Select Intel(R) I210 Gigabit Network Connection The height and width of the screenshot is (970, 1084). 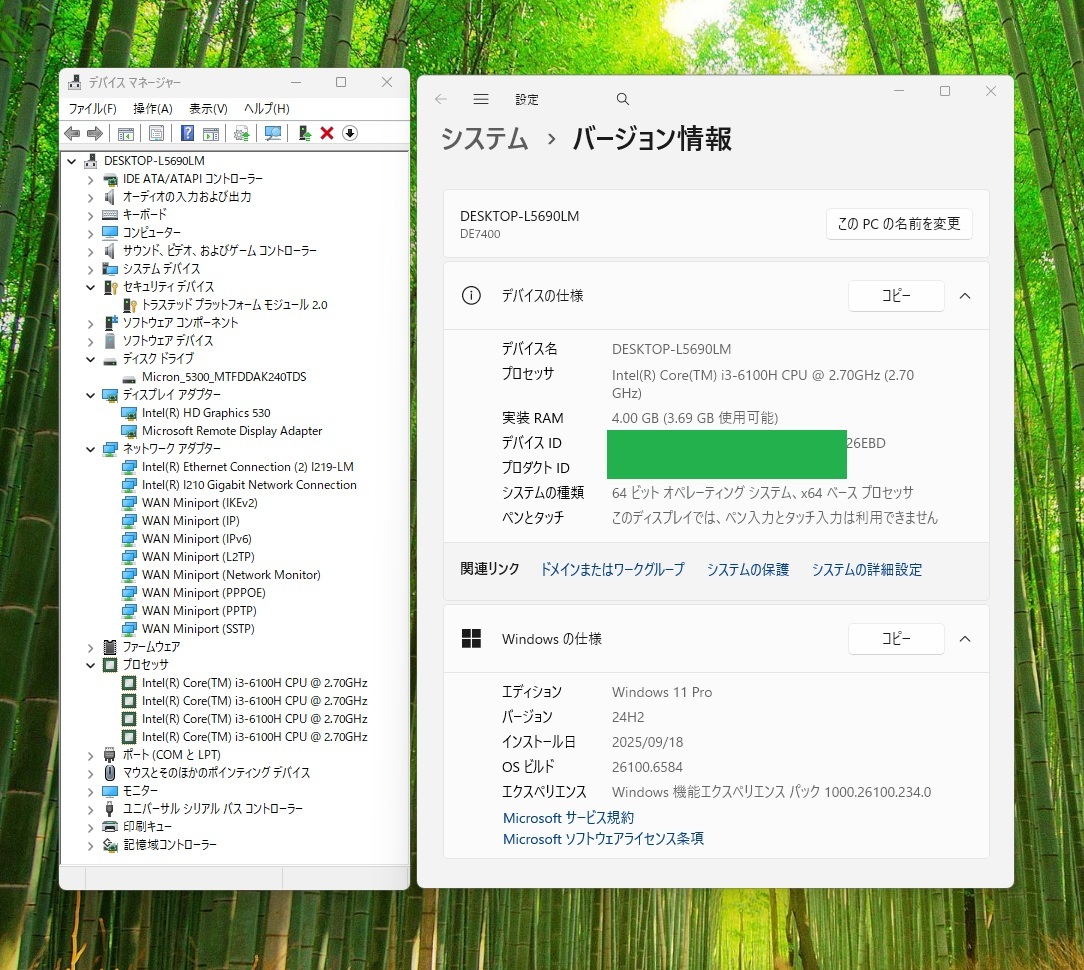pyautogui.click(x=249, y=485)
